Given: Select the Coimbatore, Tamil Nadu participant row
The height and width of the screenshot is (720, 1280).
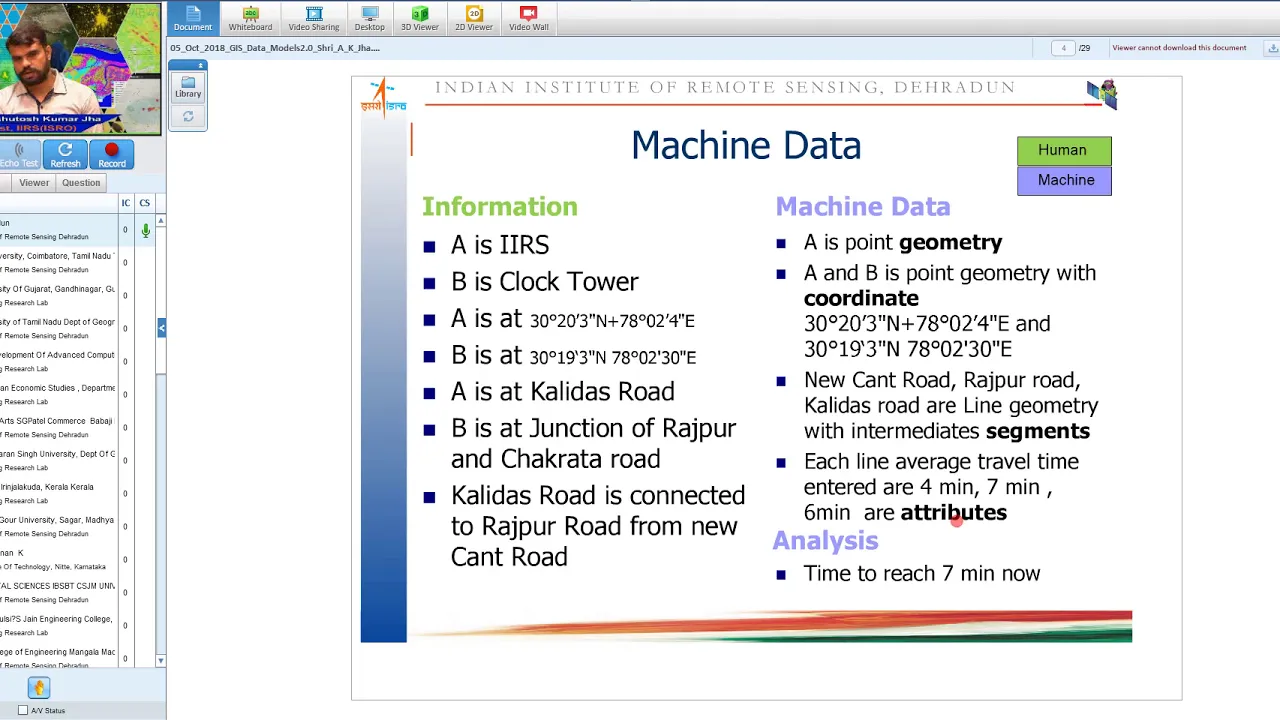Looking at the screenshot, I should coord(58,263).
